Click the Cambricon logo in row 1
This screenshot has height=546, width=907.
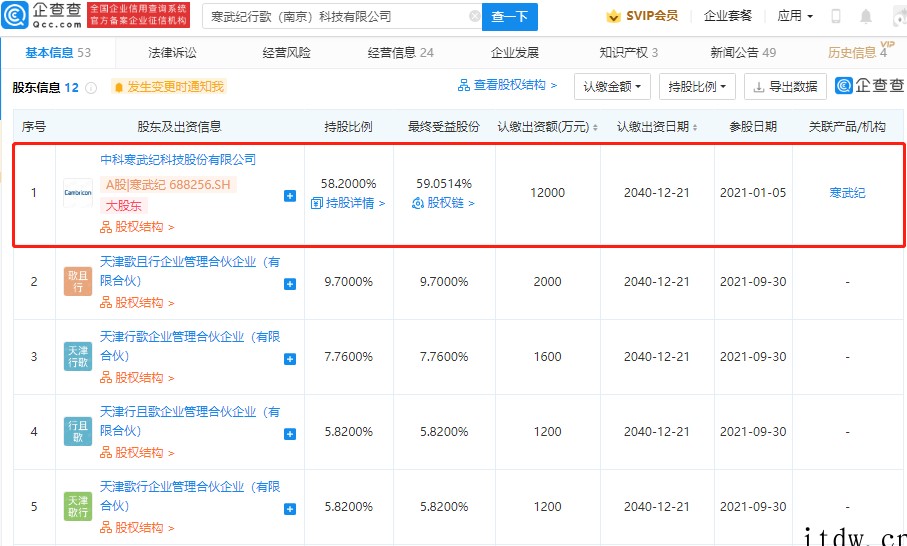pos(78,193)
